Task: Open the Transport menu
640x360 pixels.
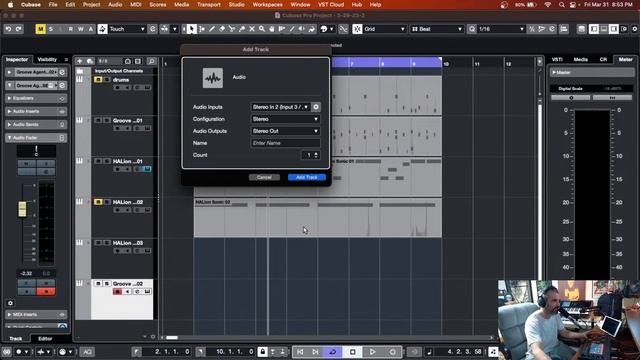Action: (209, 4)
